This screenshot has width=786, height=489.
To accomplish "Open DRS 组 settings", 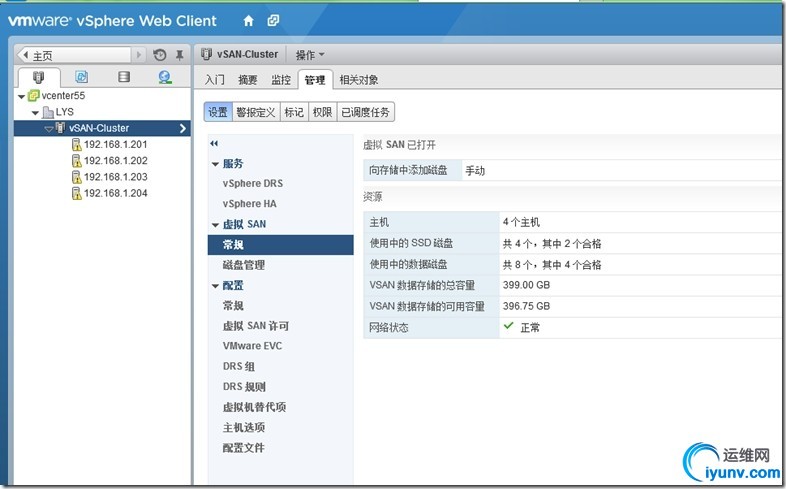I will point(239,366).
